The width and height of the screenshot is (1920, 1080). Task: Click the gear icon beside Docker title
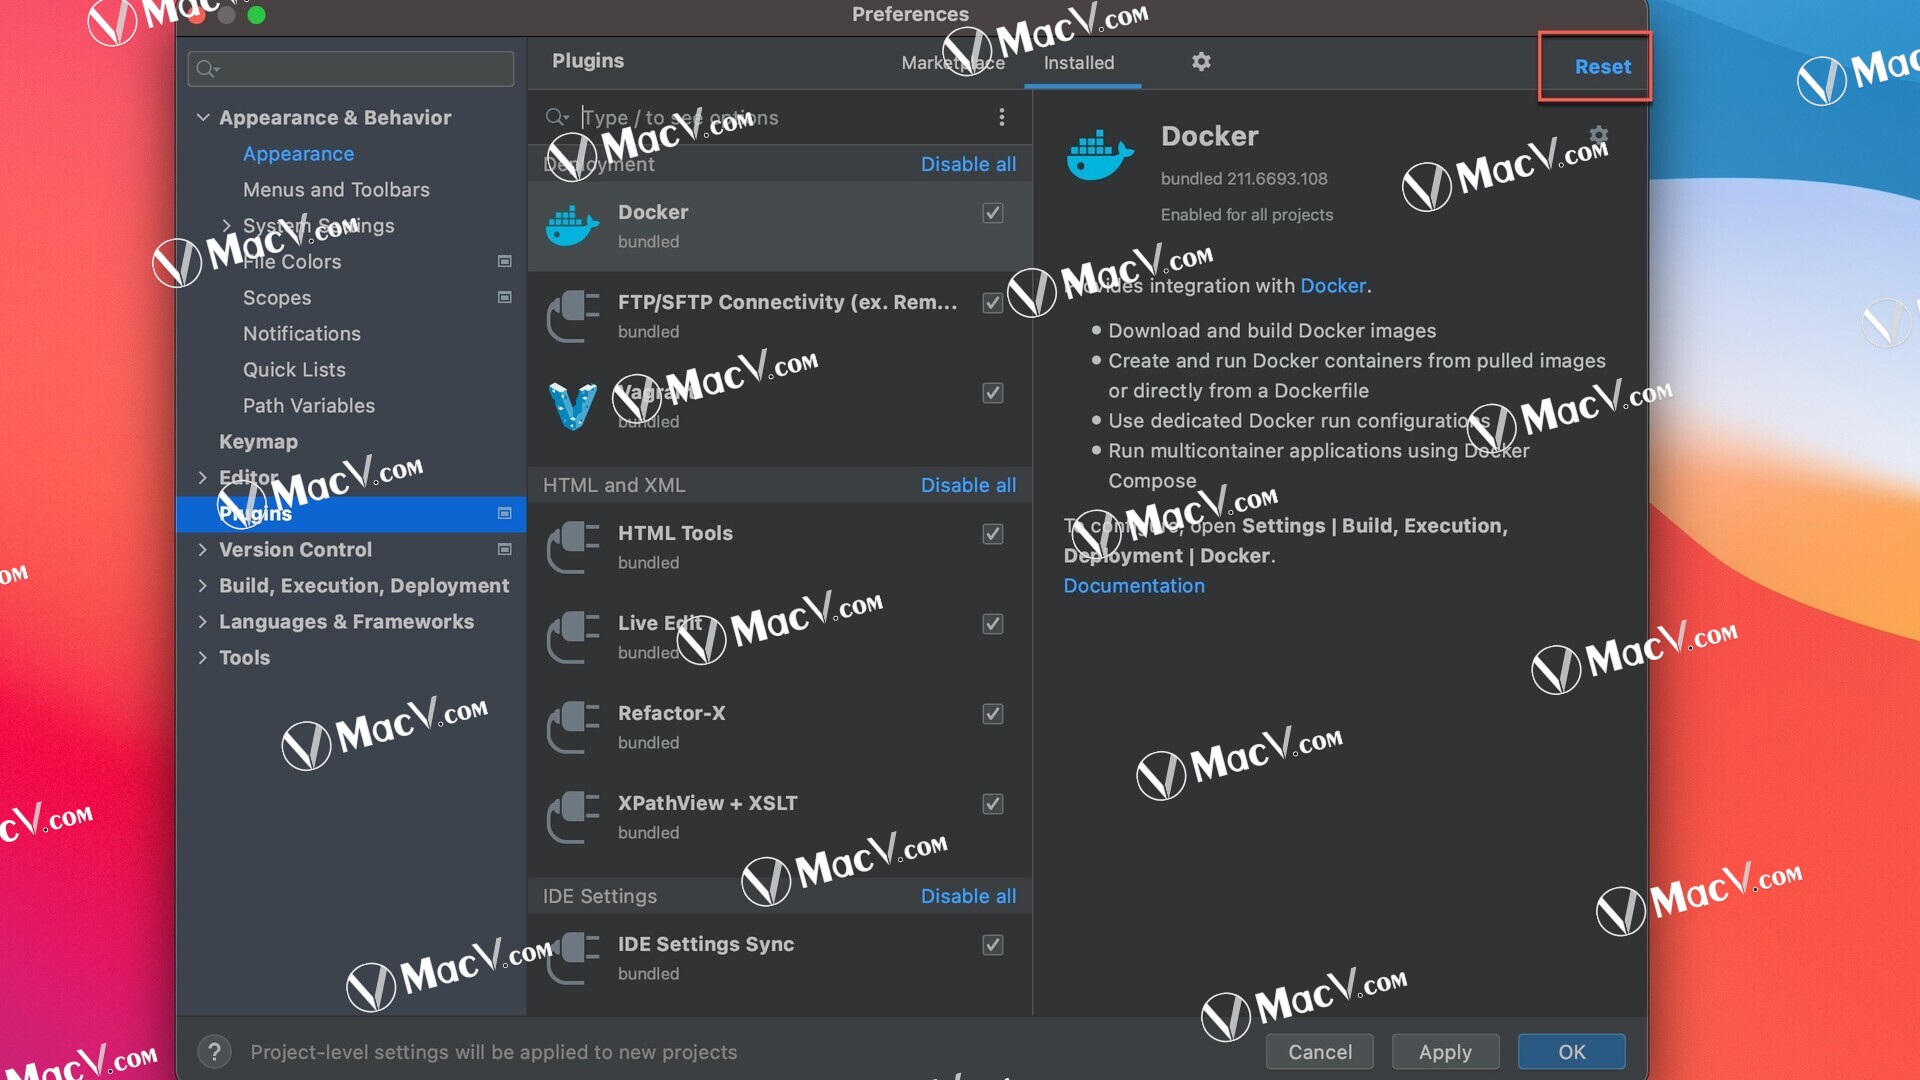[1598, 135]
